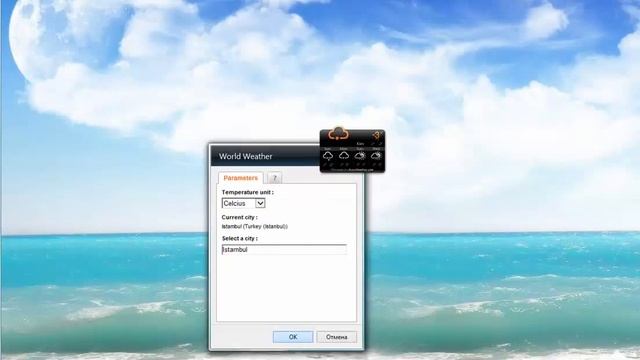640x360 pixels.
Task: Click the Отмена cancel button
Action: (x=336, y=337)
